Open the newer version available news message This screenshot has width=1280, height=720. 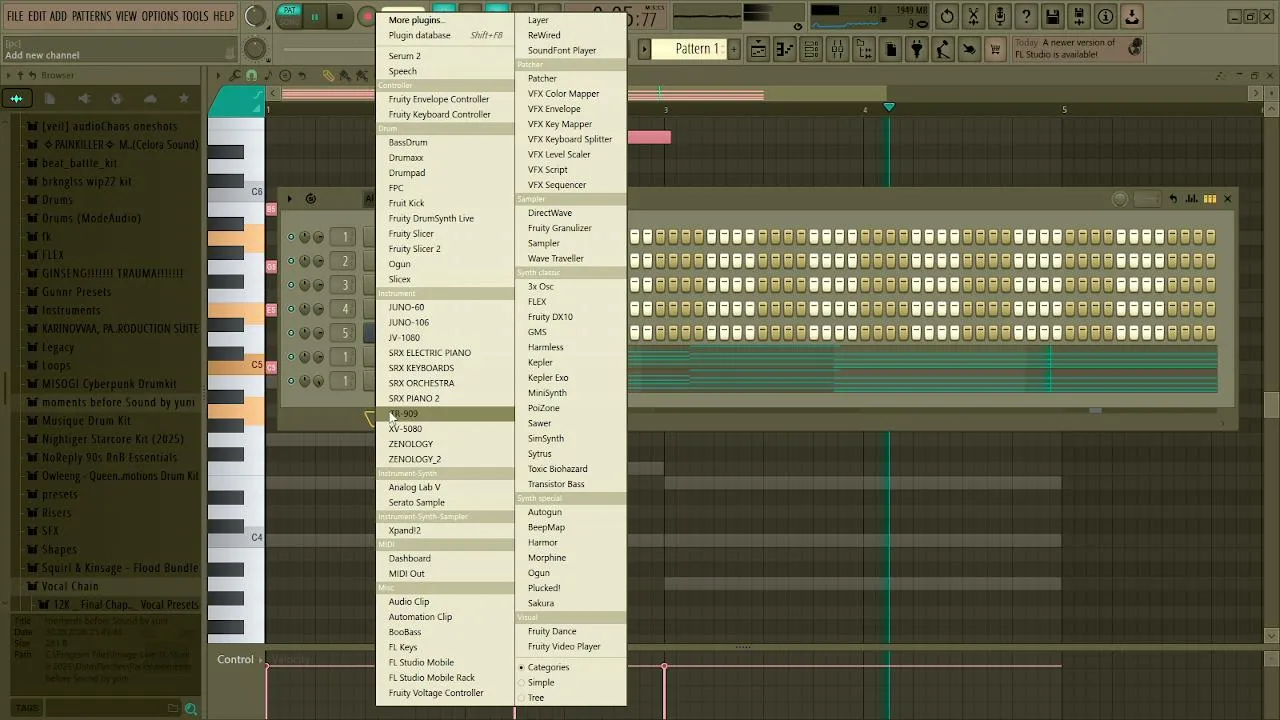(x=1078, y=49)
